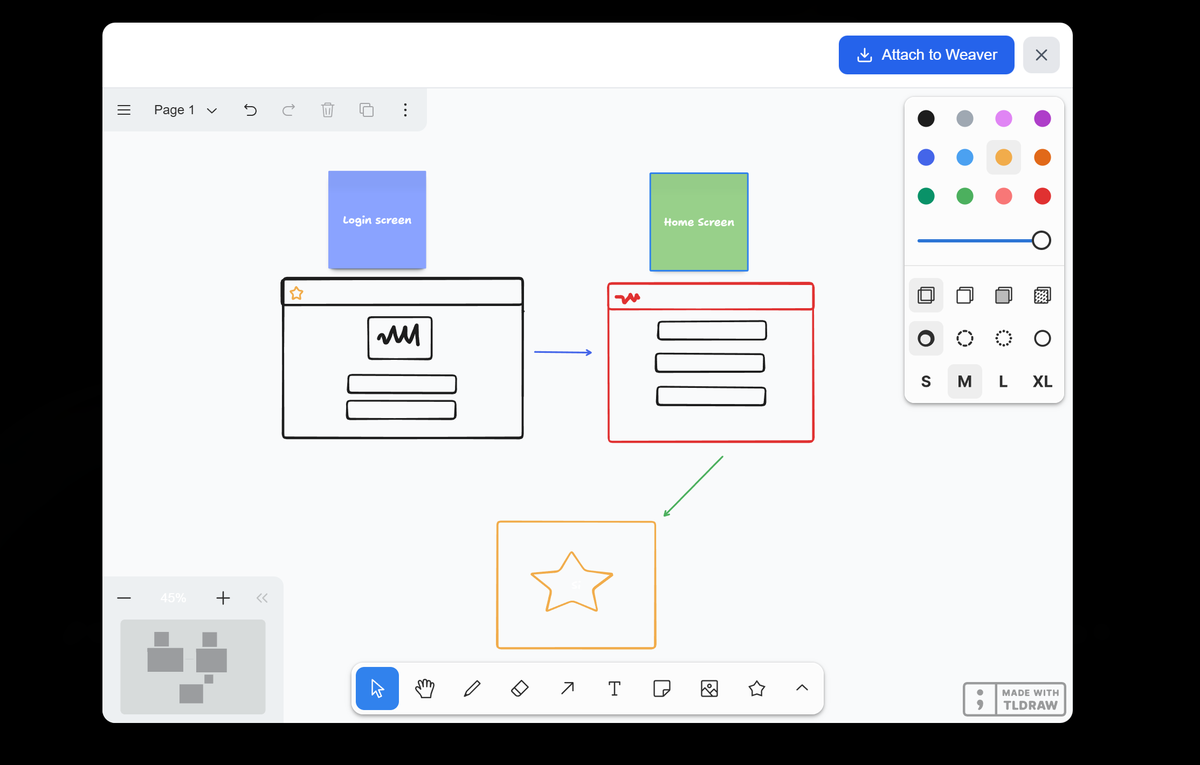Activate the Arrow tool
Image resolution: width=1200 pixels, height=765 pixels.
coord(567,688)
